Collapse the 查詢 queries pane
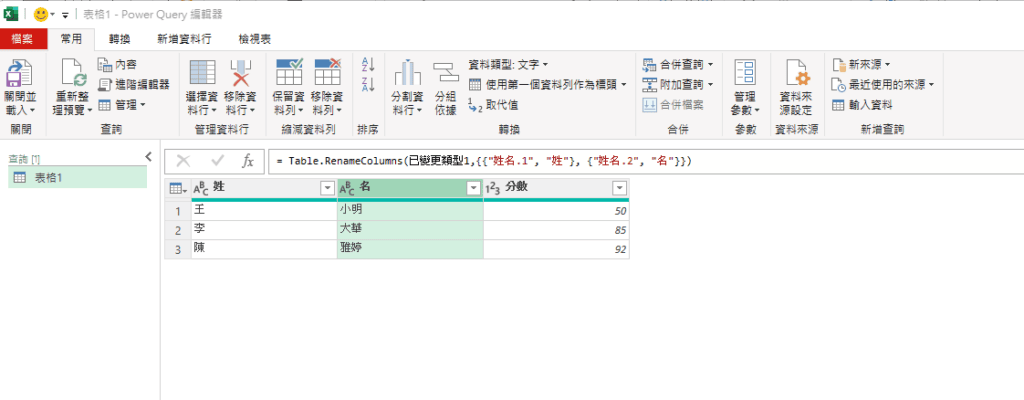Image resolution: width=1024 pixels, height=400 pixels. click(x=148, y=157)
